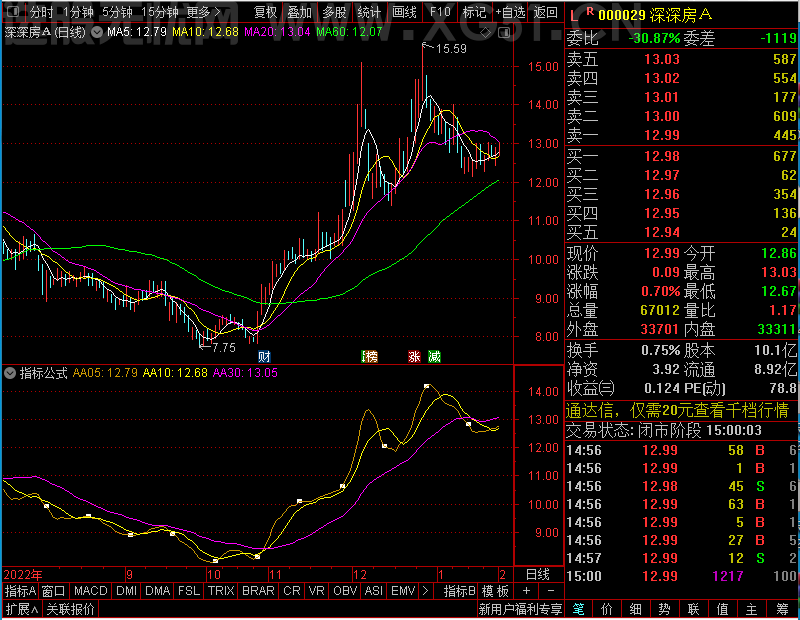This screenshot has width=800, height=620.
Task: Open the 关联报价 related quotes tab
Action: click(70, 609)
